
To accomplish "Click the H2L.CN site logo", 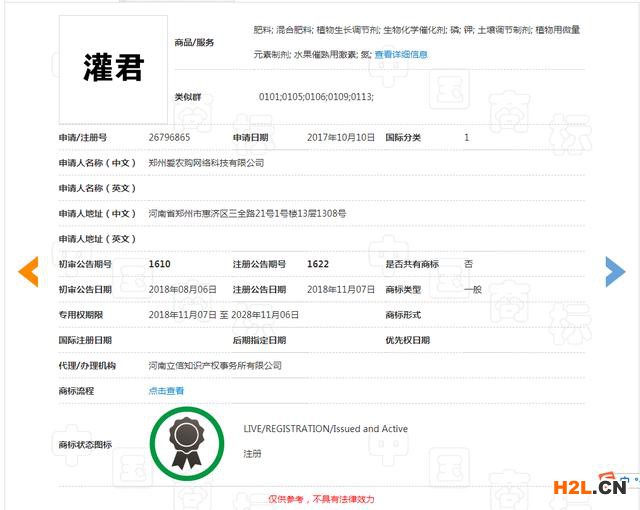I will coord(590,487).
